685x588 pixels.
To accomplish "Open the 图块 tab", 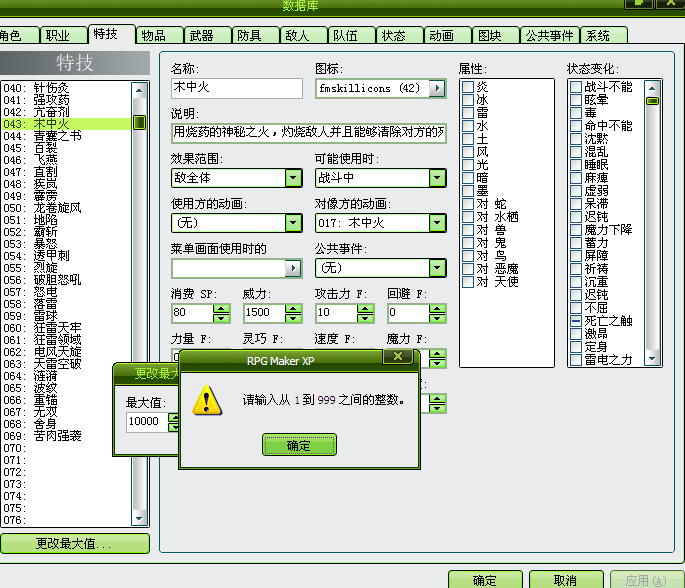I will click(x=495, y=35).
